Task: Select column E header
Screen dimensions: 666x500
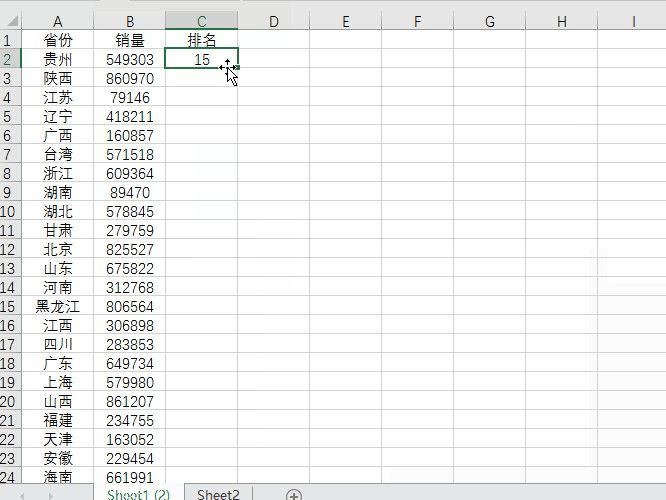Action: point(346,21)
